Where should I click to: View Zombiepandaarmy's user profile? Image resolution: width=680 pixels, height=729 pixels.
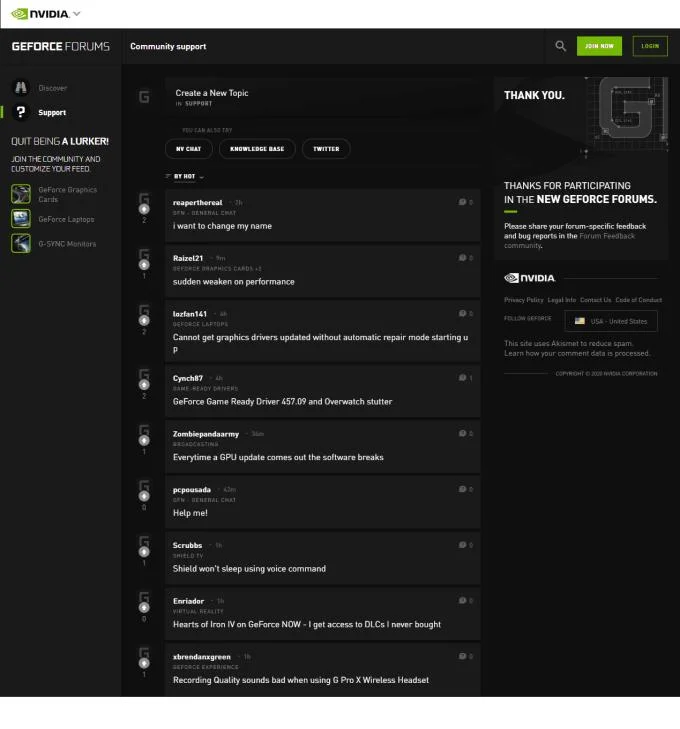coord(206,434)
